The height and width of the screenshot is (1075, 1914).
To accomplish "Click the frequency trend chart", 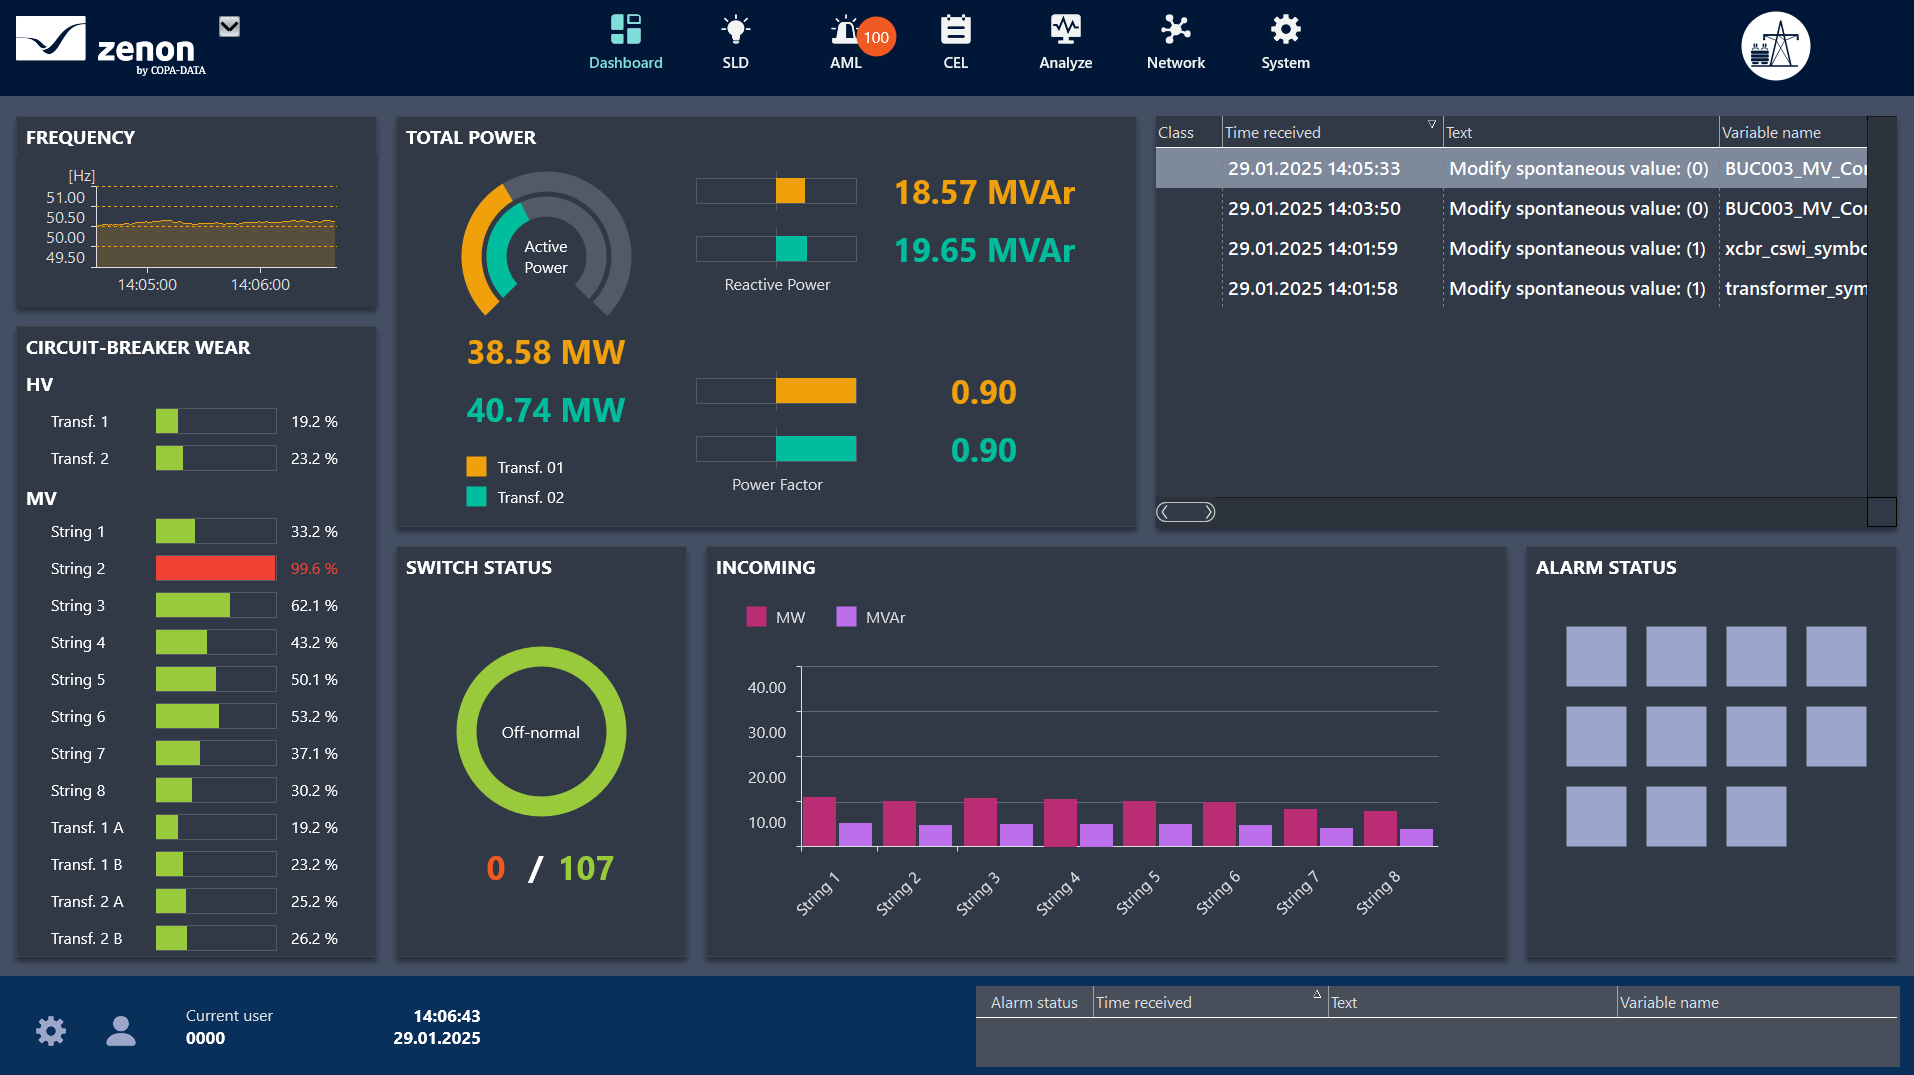I will coord(215,228).
